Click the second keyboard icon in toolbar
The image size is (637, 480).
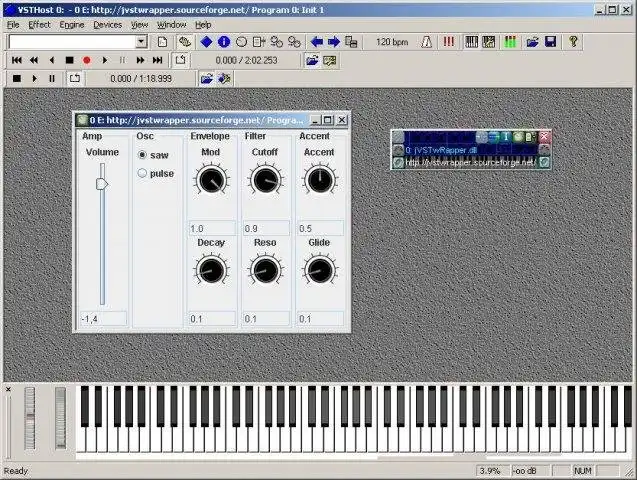click(488, 42)
